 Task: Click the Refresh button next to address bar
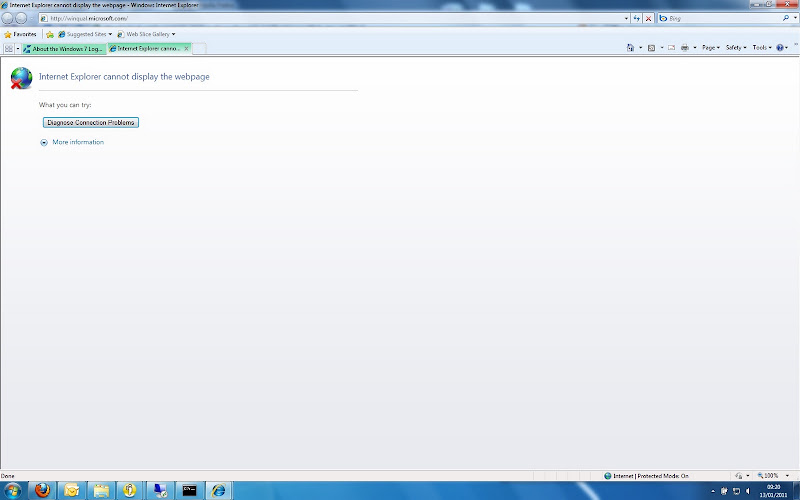[637, 18]
